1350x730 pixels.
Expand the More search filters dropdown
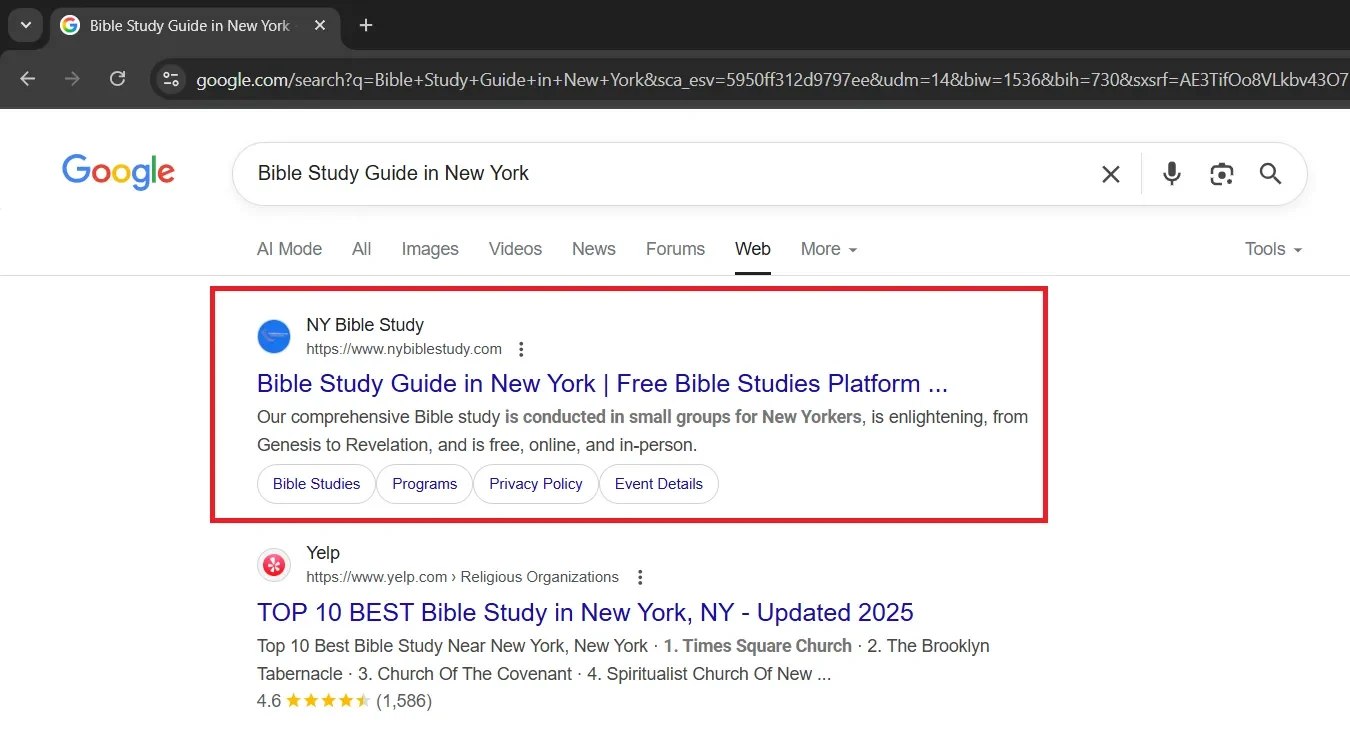[x=828, y=249]
